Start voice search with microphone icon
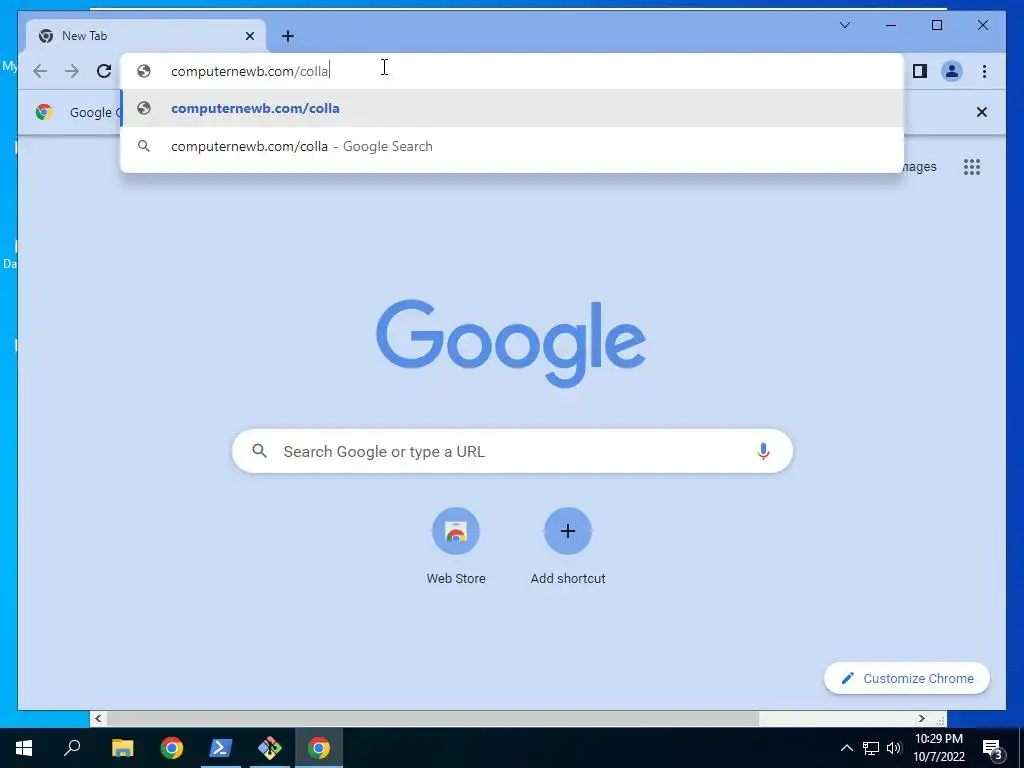 coord(763,451)
